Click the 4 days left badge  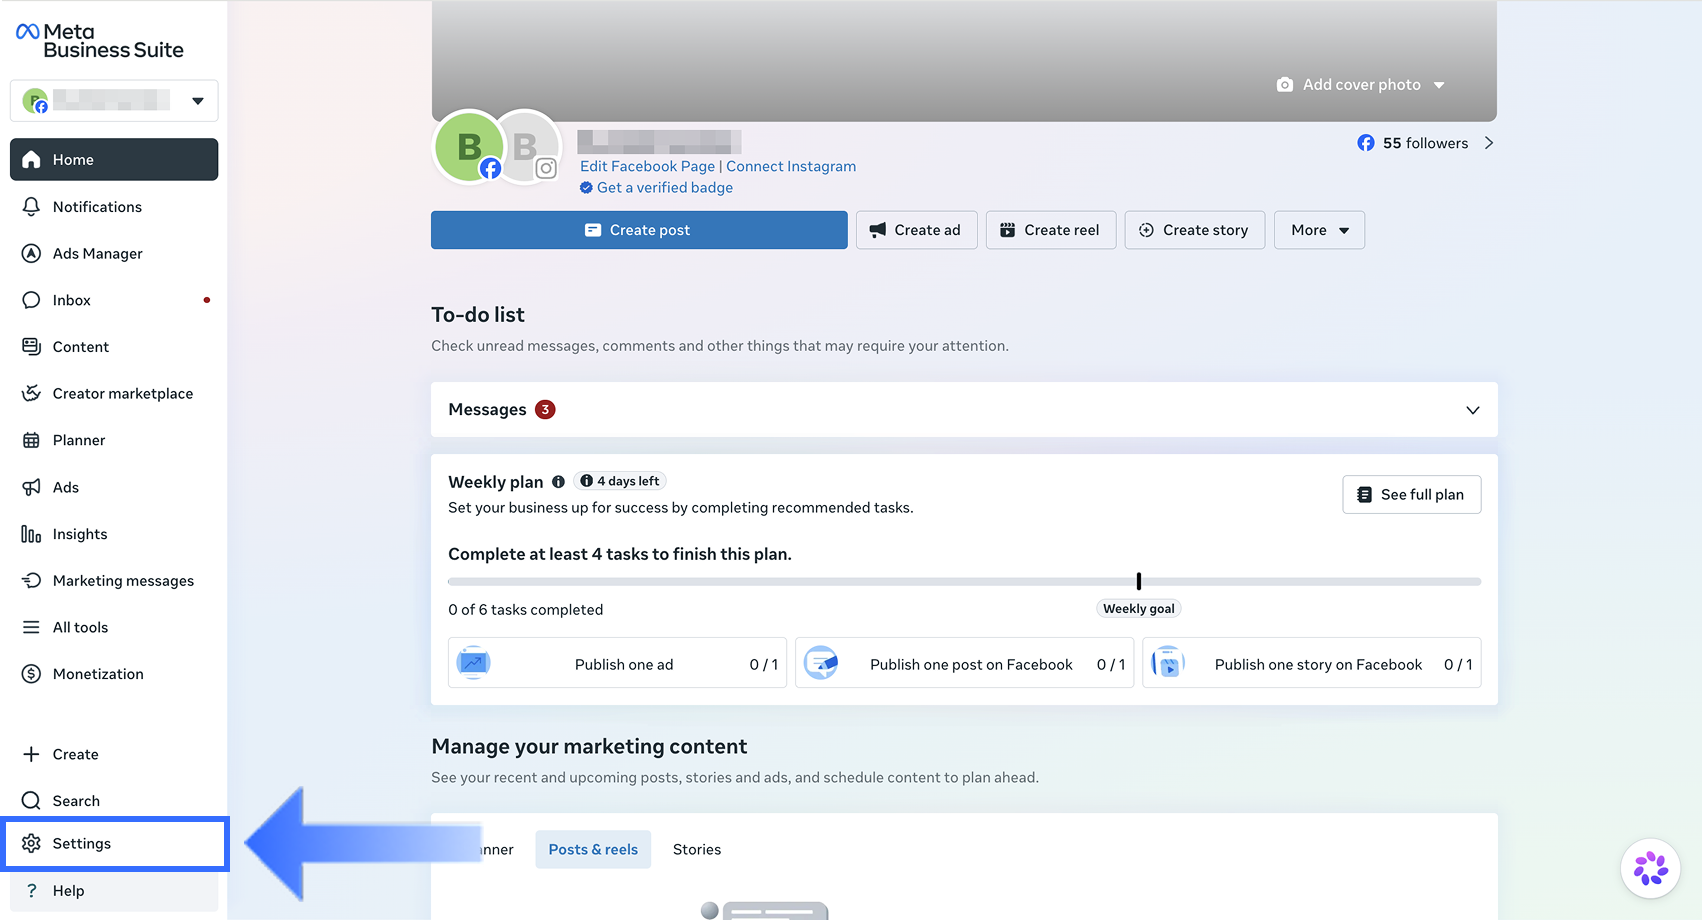tap(620, 481)
